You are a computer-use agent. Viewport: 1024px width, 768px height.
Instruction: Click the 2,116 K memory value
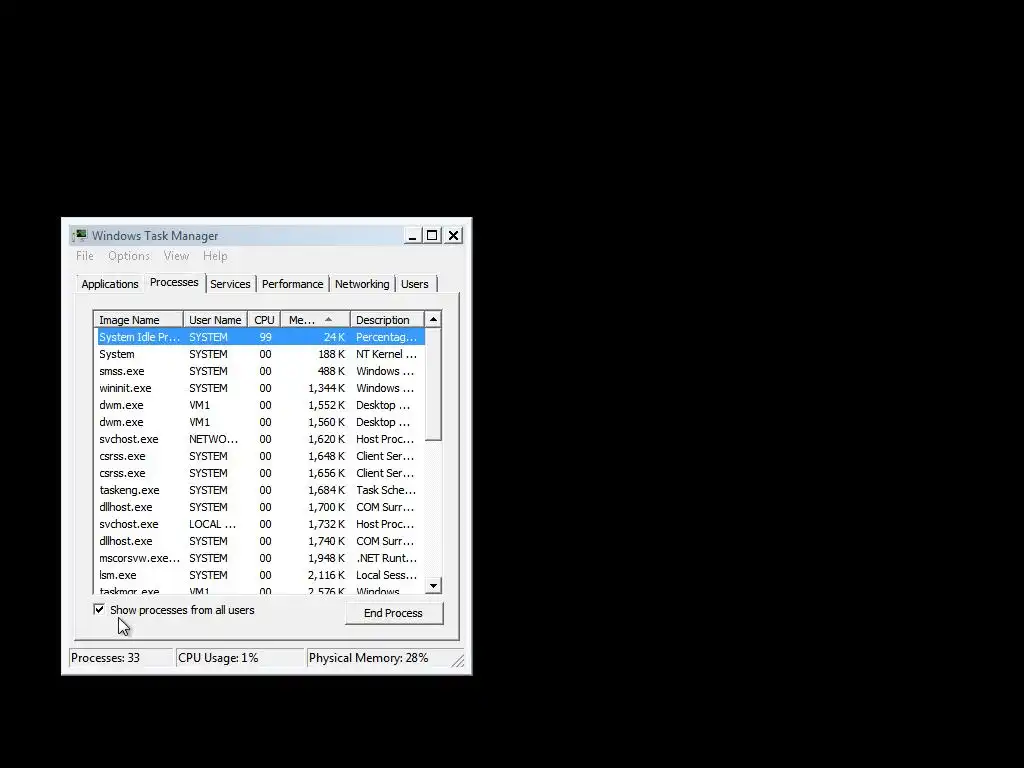coord(326,575)
